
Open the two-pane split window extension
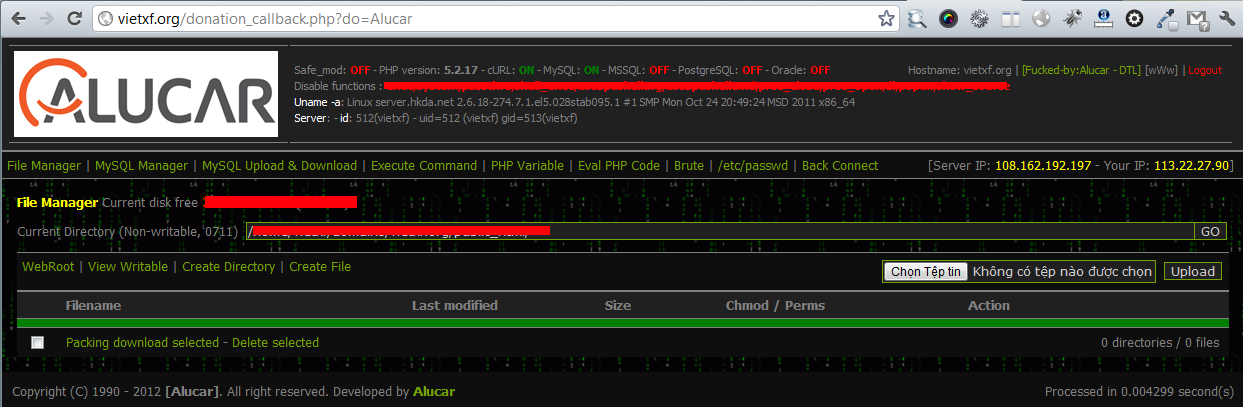(1010, 18)
